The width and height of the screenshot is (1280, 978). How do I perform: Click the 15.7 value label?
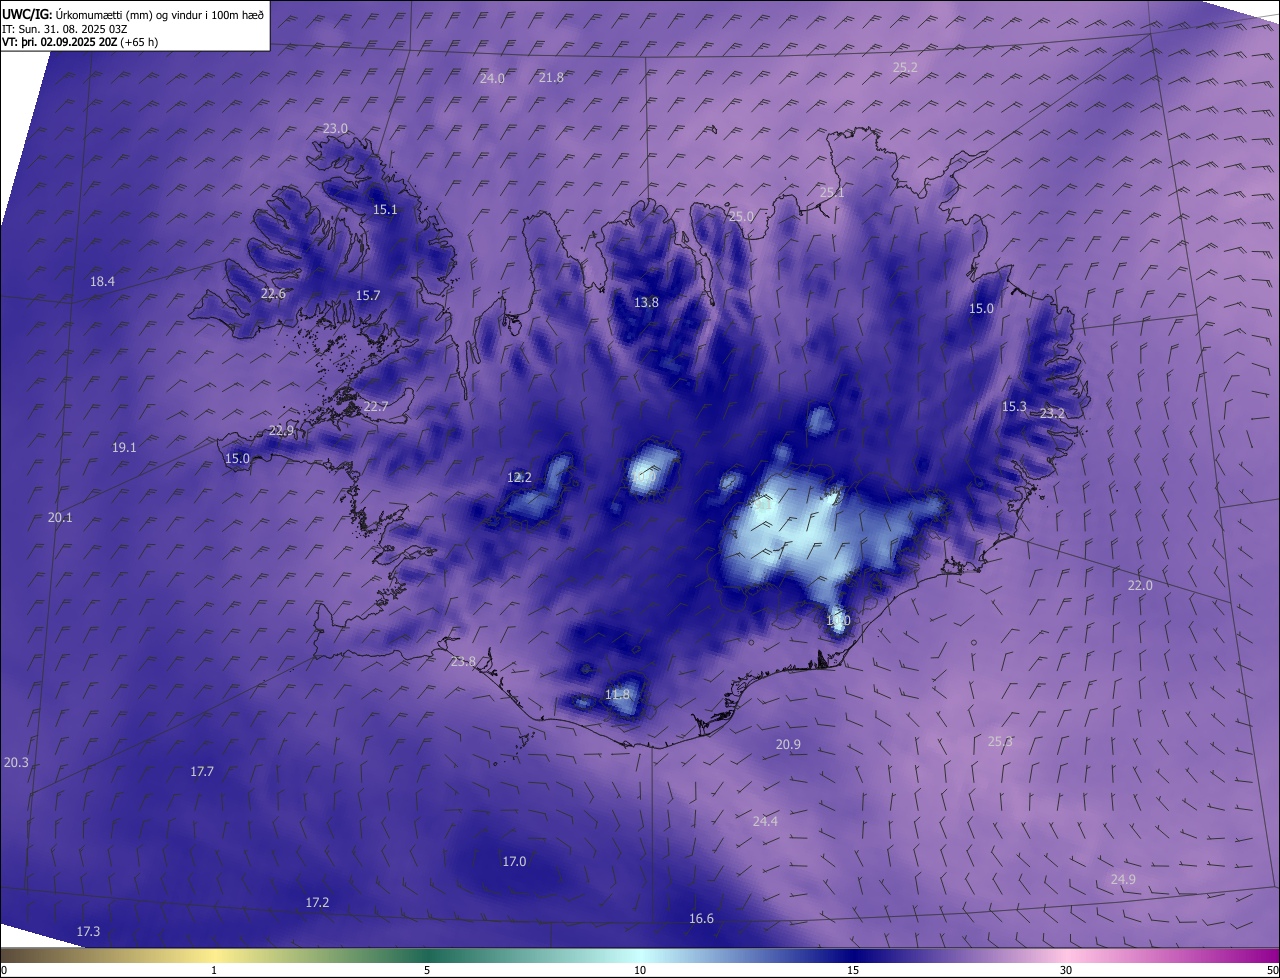[368, 295]
